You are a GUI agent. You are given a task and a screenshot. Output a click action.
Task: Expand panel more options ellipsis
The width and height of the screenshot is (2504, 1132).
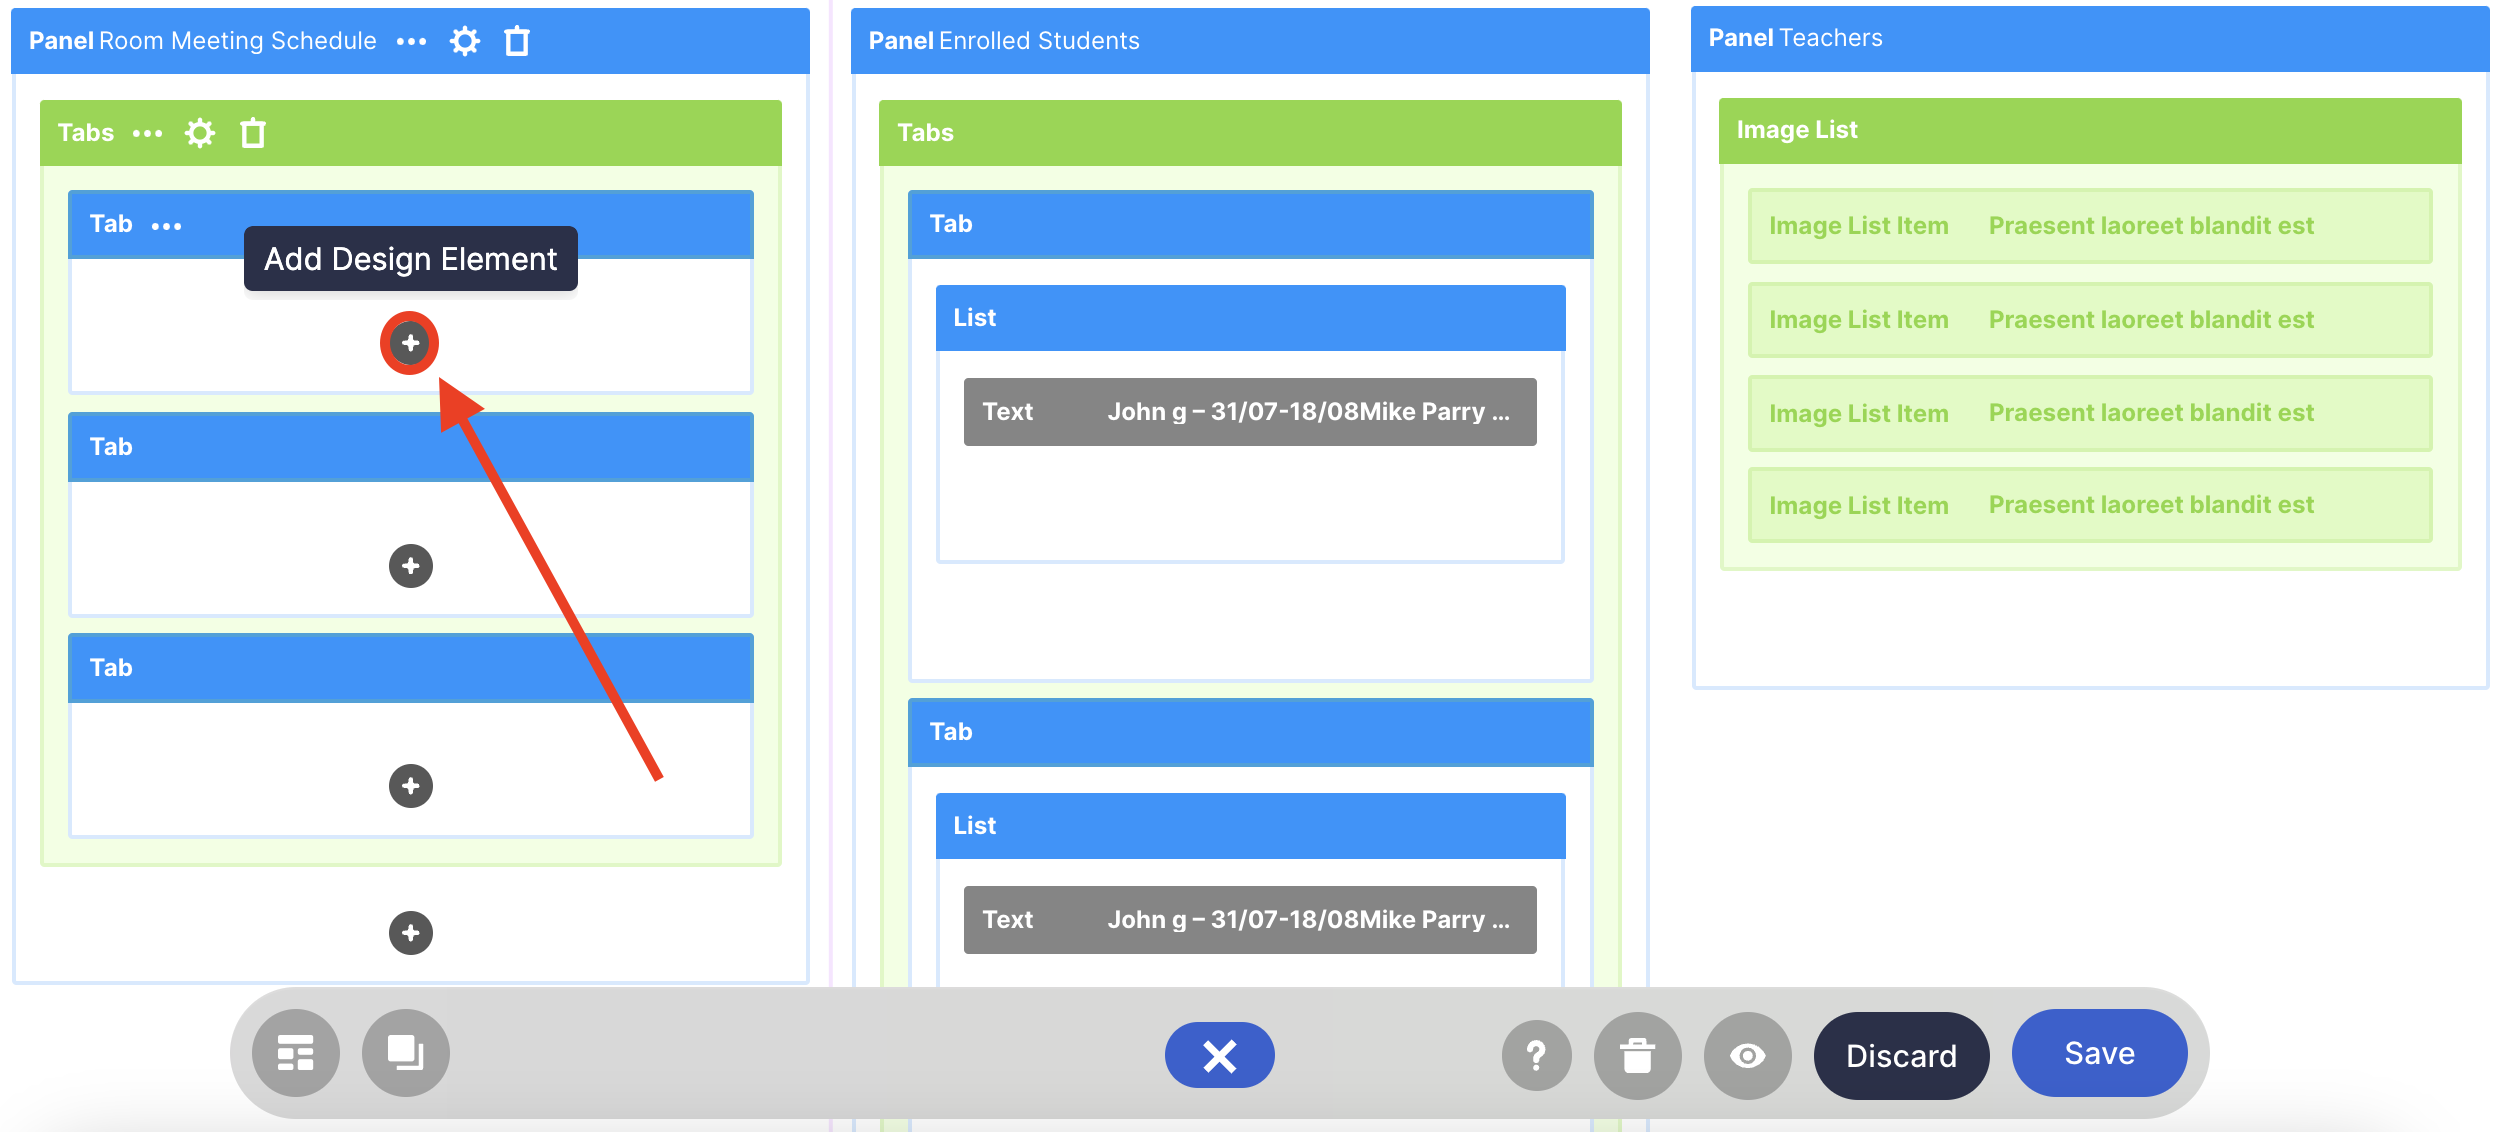coord(411,42)
